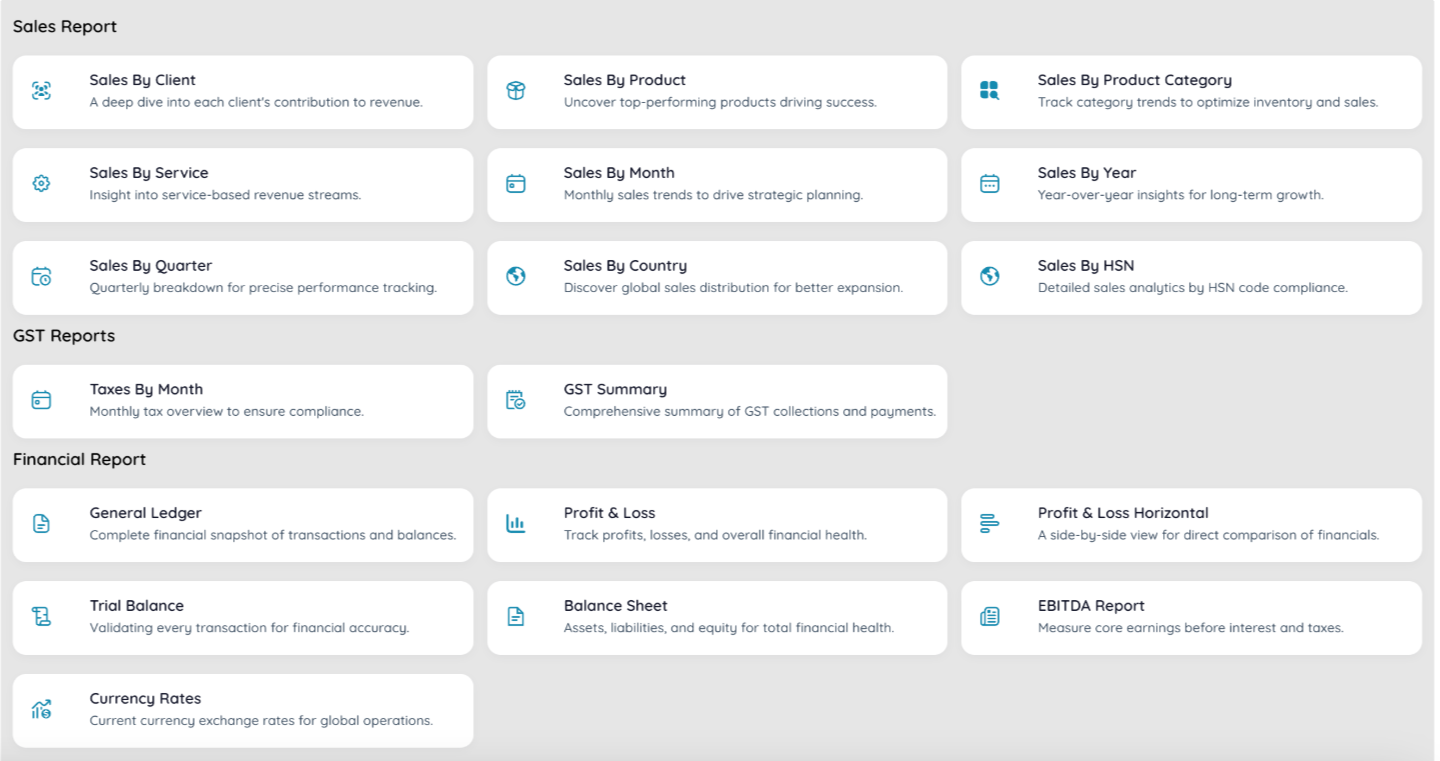Click the Sales By Service gear icon
The width and height of the screenshot is (1440, 761).
41,183
